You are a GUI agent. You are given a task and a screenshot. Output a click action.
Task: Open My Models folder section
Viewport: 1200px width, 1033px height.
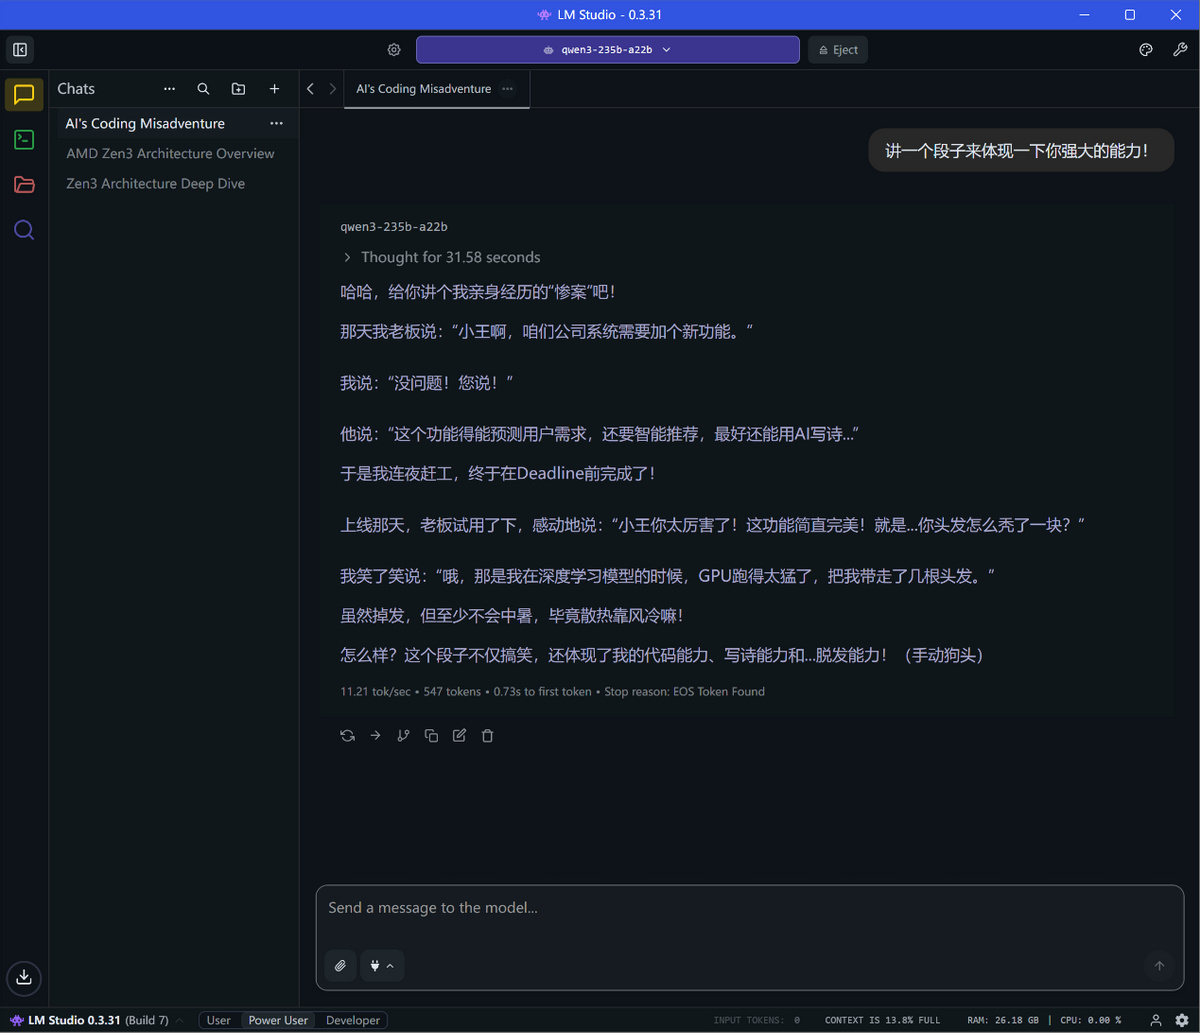coord(24,185)
